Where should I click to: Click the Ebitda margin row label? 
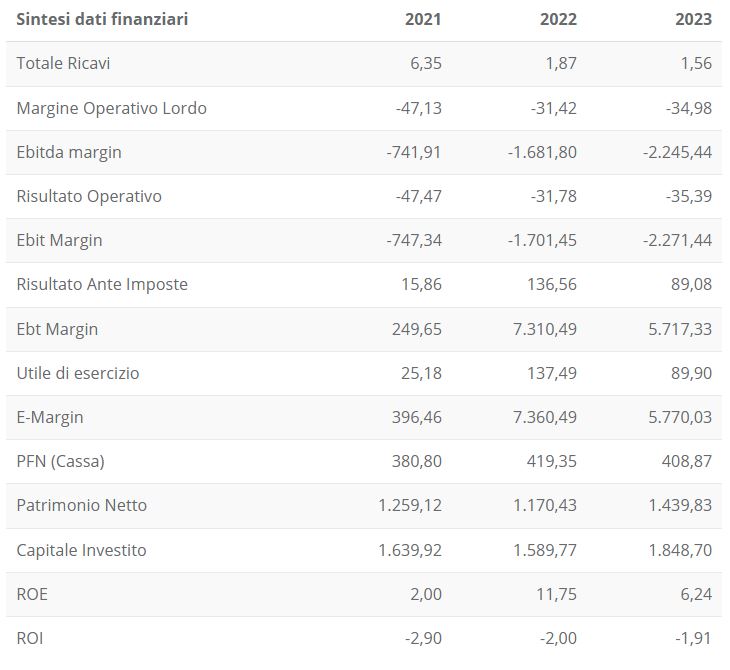(69, 152)
